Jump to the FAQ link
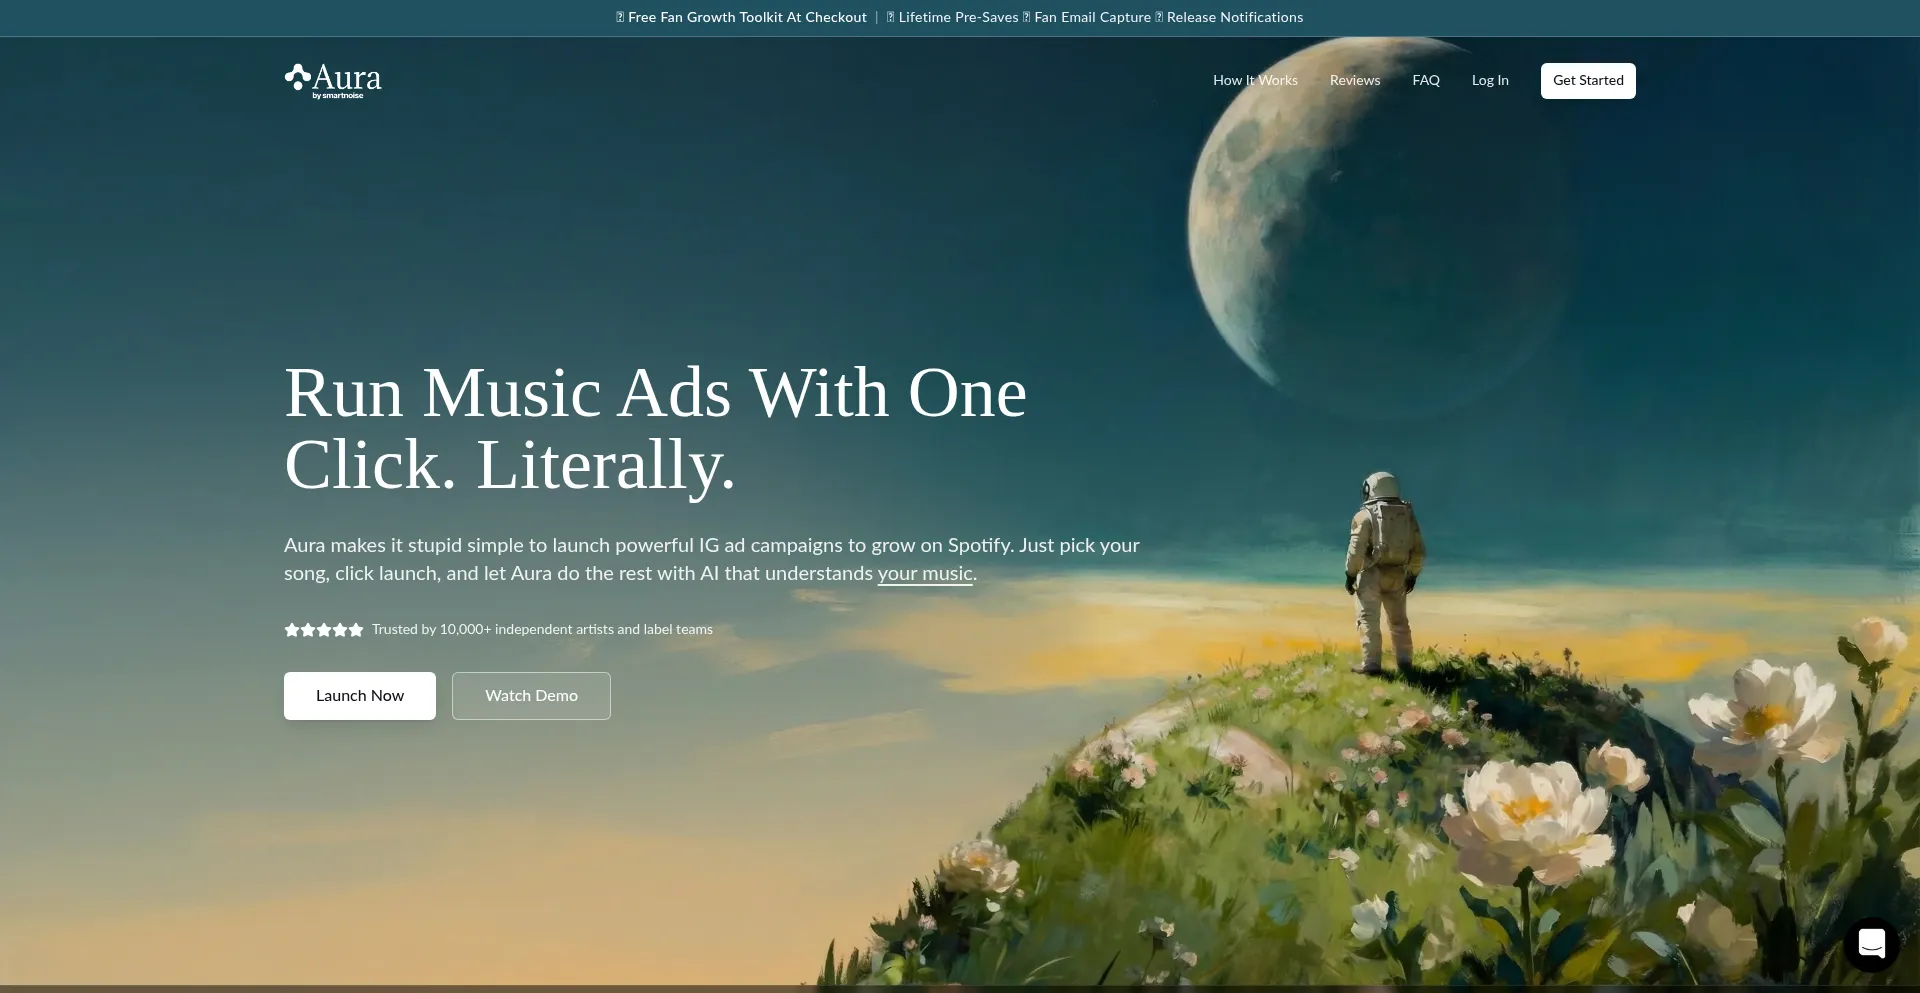 (1426, 81)
